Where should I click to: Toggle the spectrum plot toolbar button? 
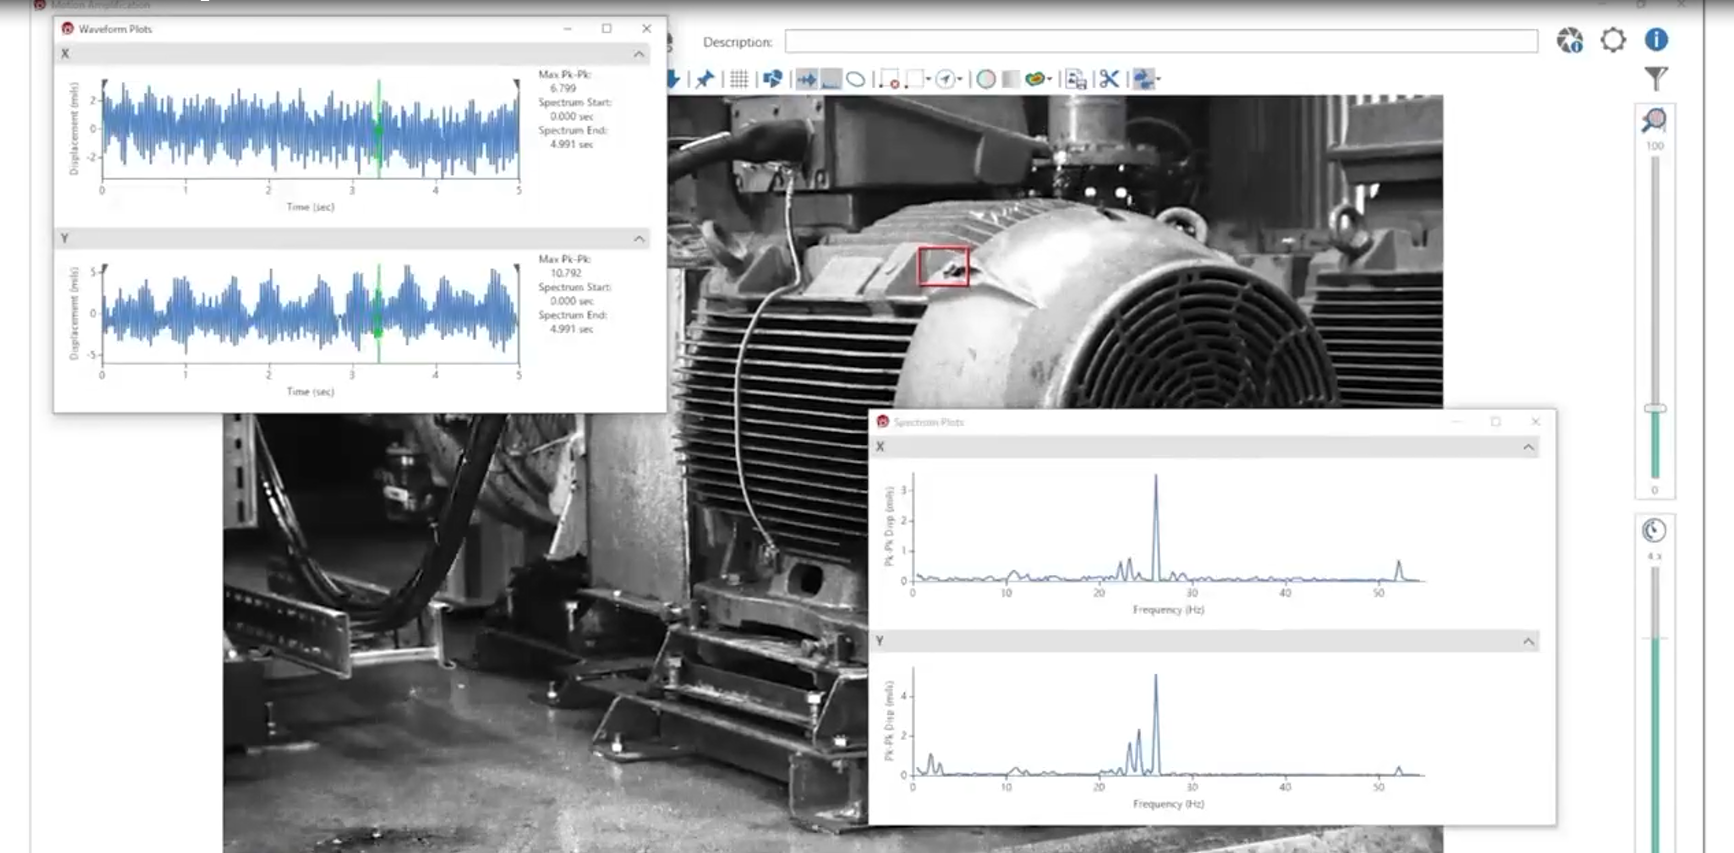[x=831, y=79]
